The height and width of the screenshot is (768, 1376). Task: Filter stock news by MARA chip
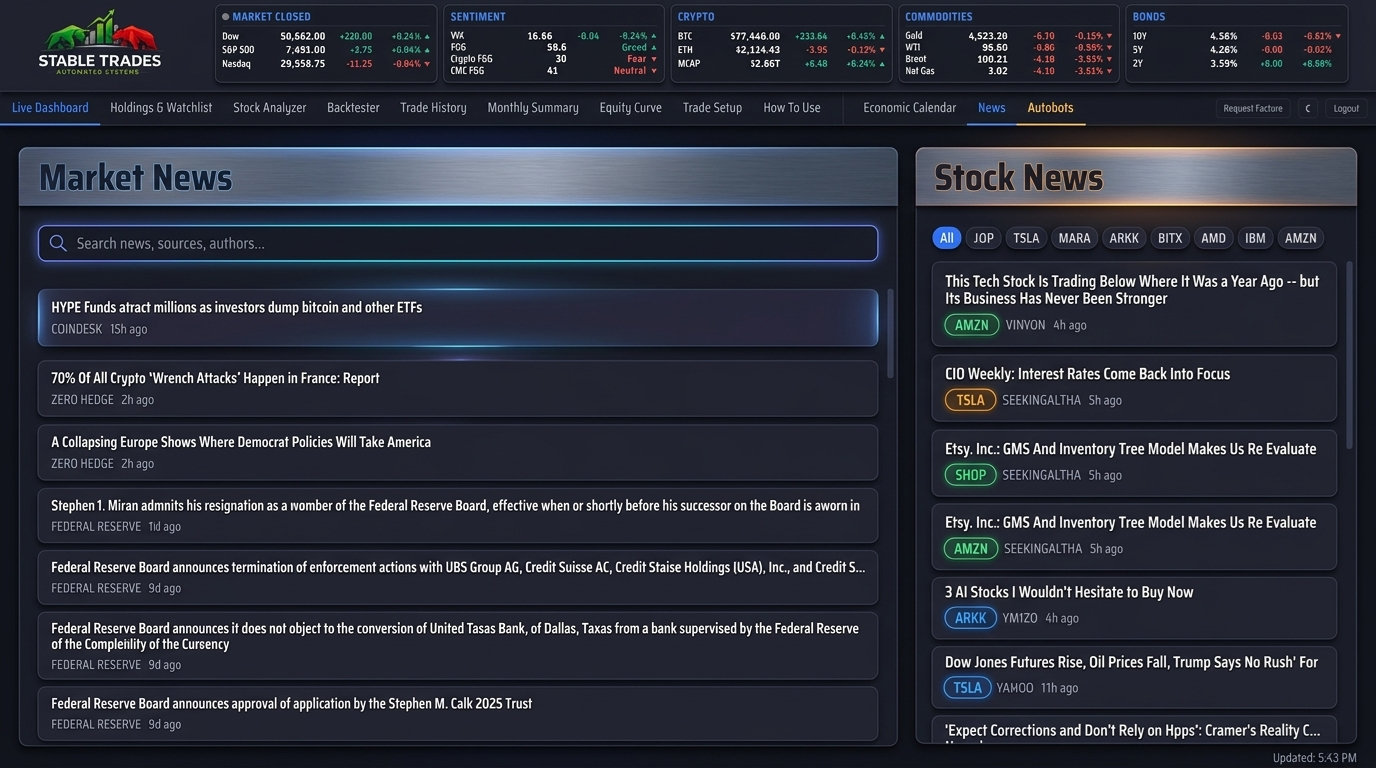tap(1074, 238)
